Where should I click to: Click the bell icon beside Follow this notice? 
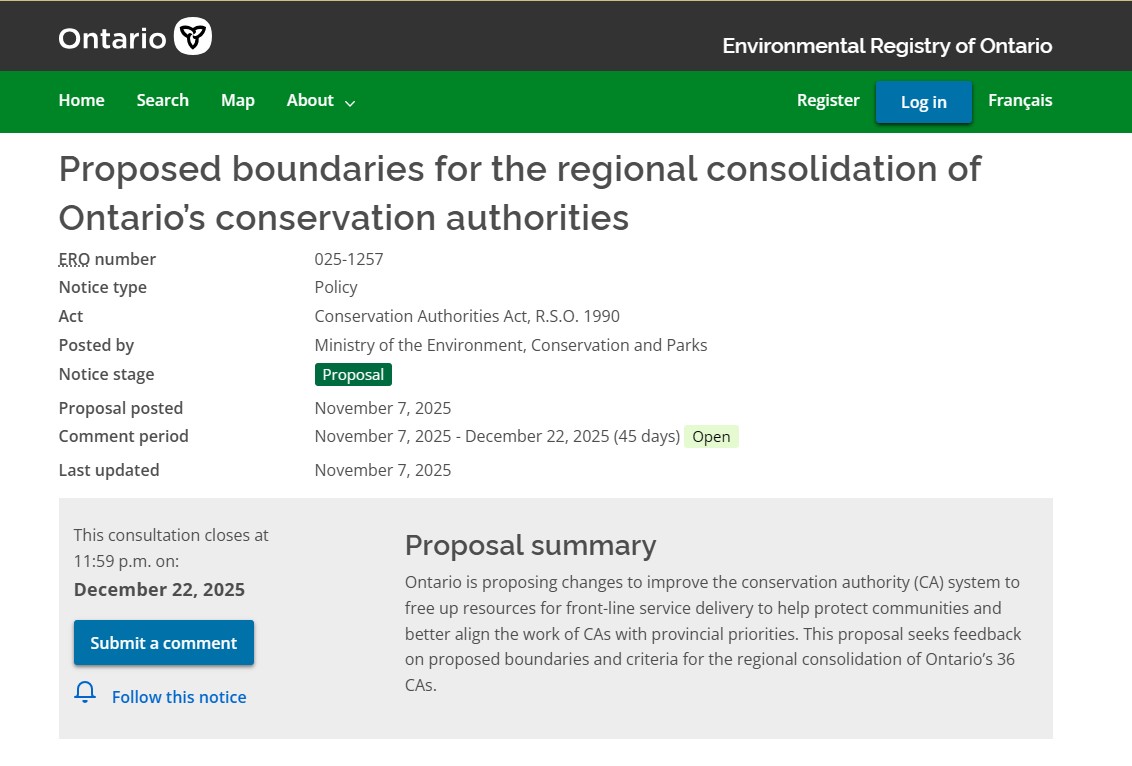click(85, 692)
